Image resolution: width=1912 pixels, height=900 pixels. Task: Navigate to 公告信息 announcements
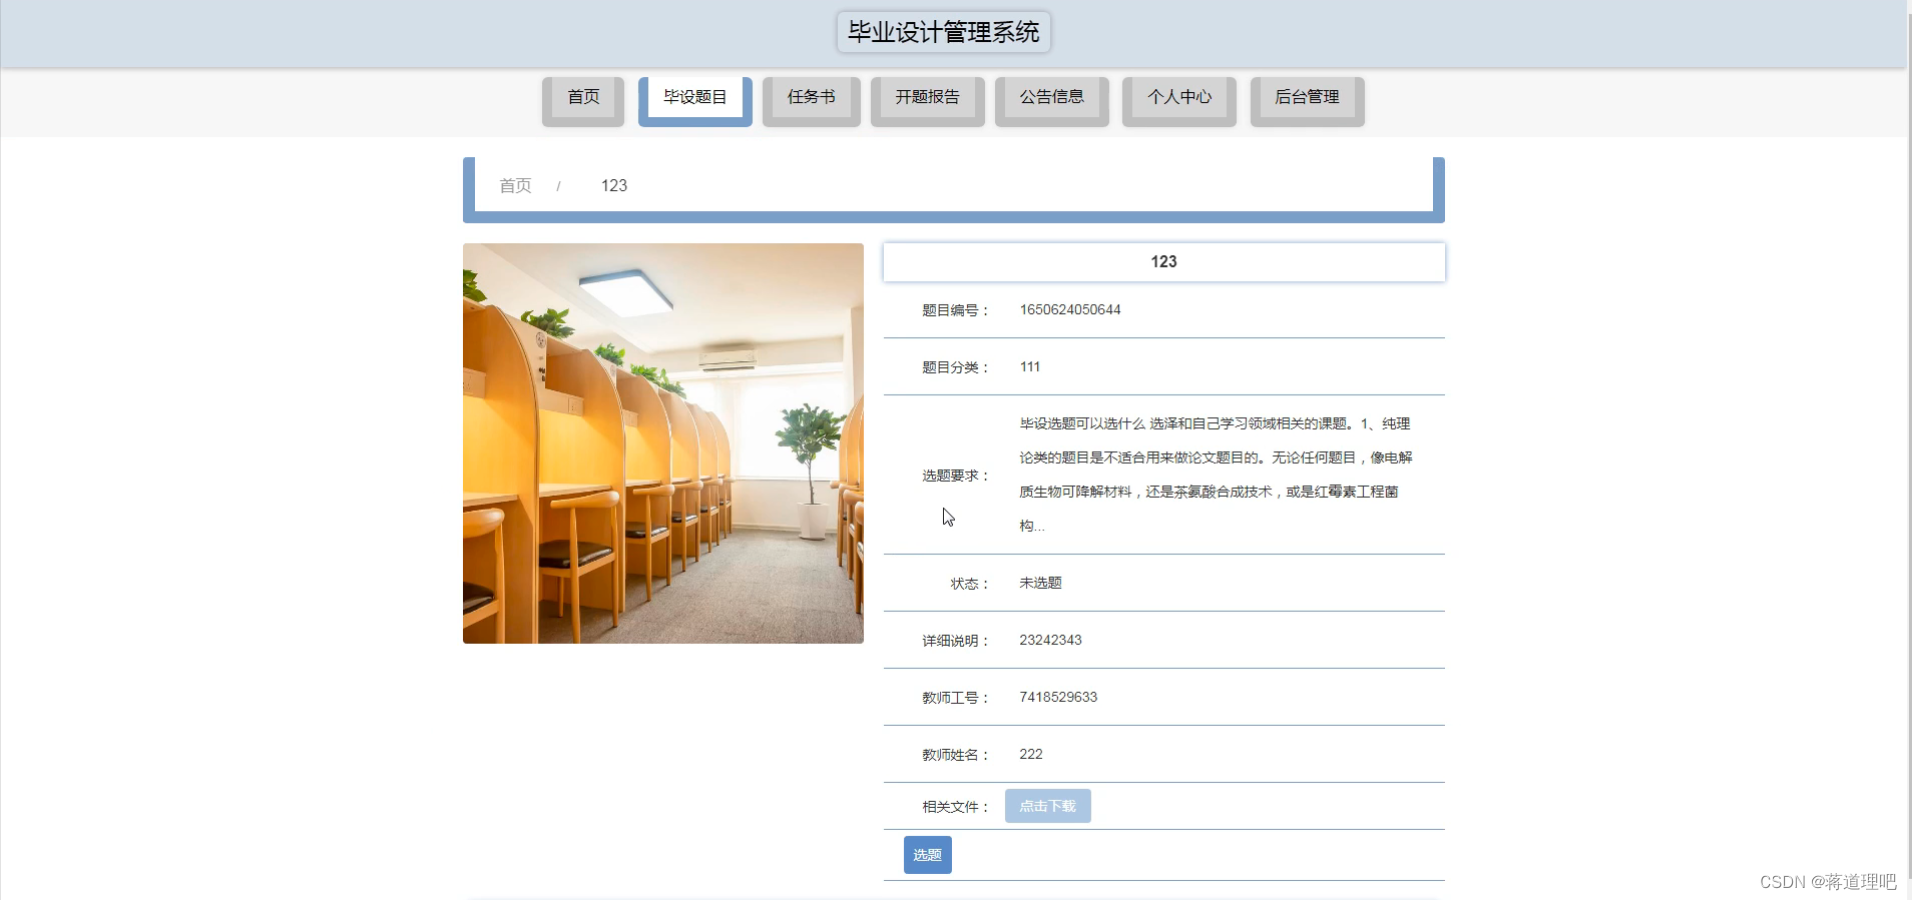(x=1051, y=97)
